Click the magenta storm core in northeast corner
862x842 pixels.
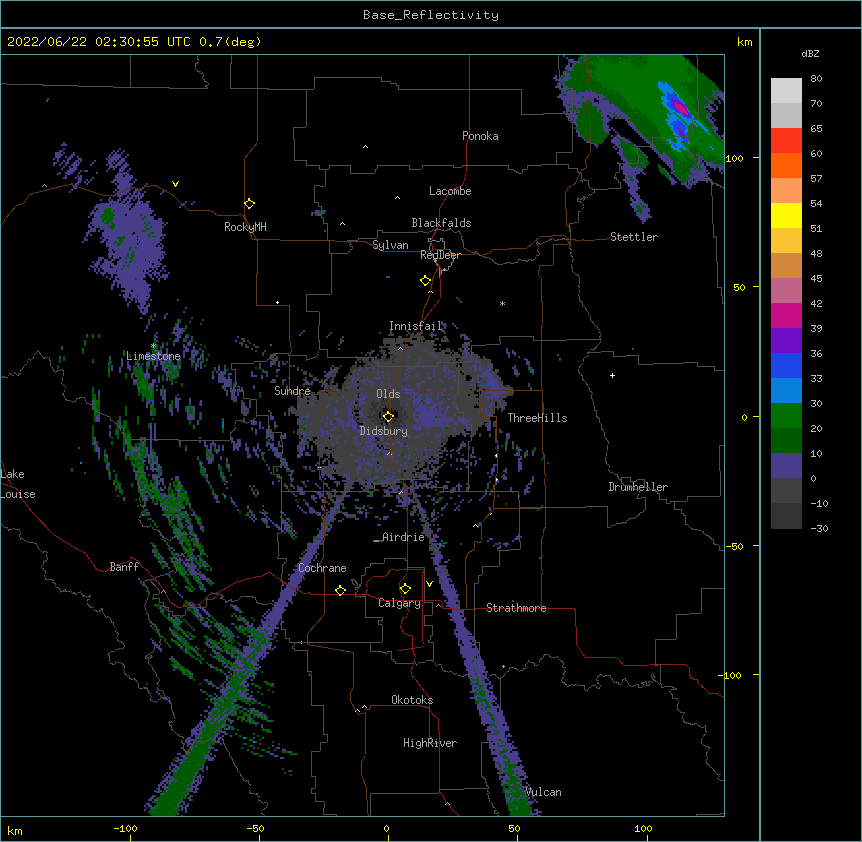pos(681,107)
